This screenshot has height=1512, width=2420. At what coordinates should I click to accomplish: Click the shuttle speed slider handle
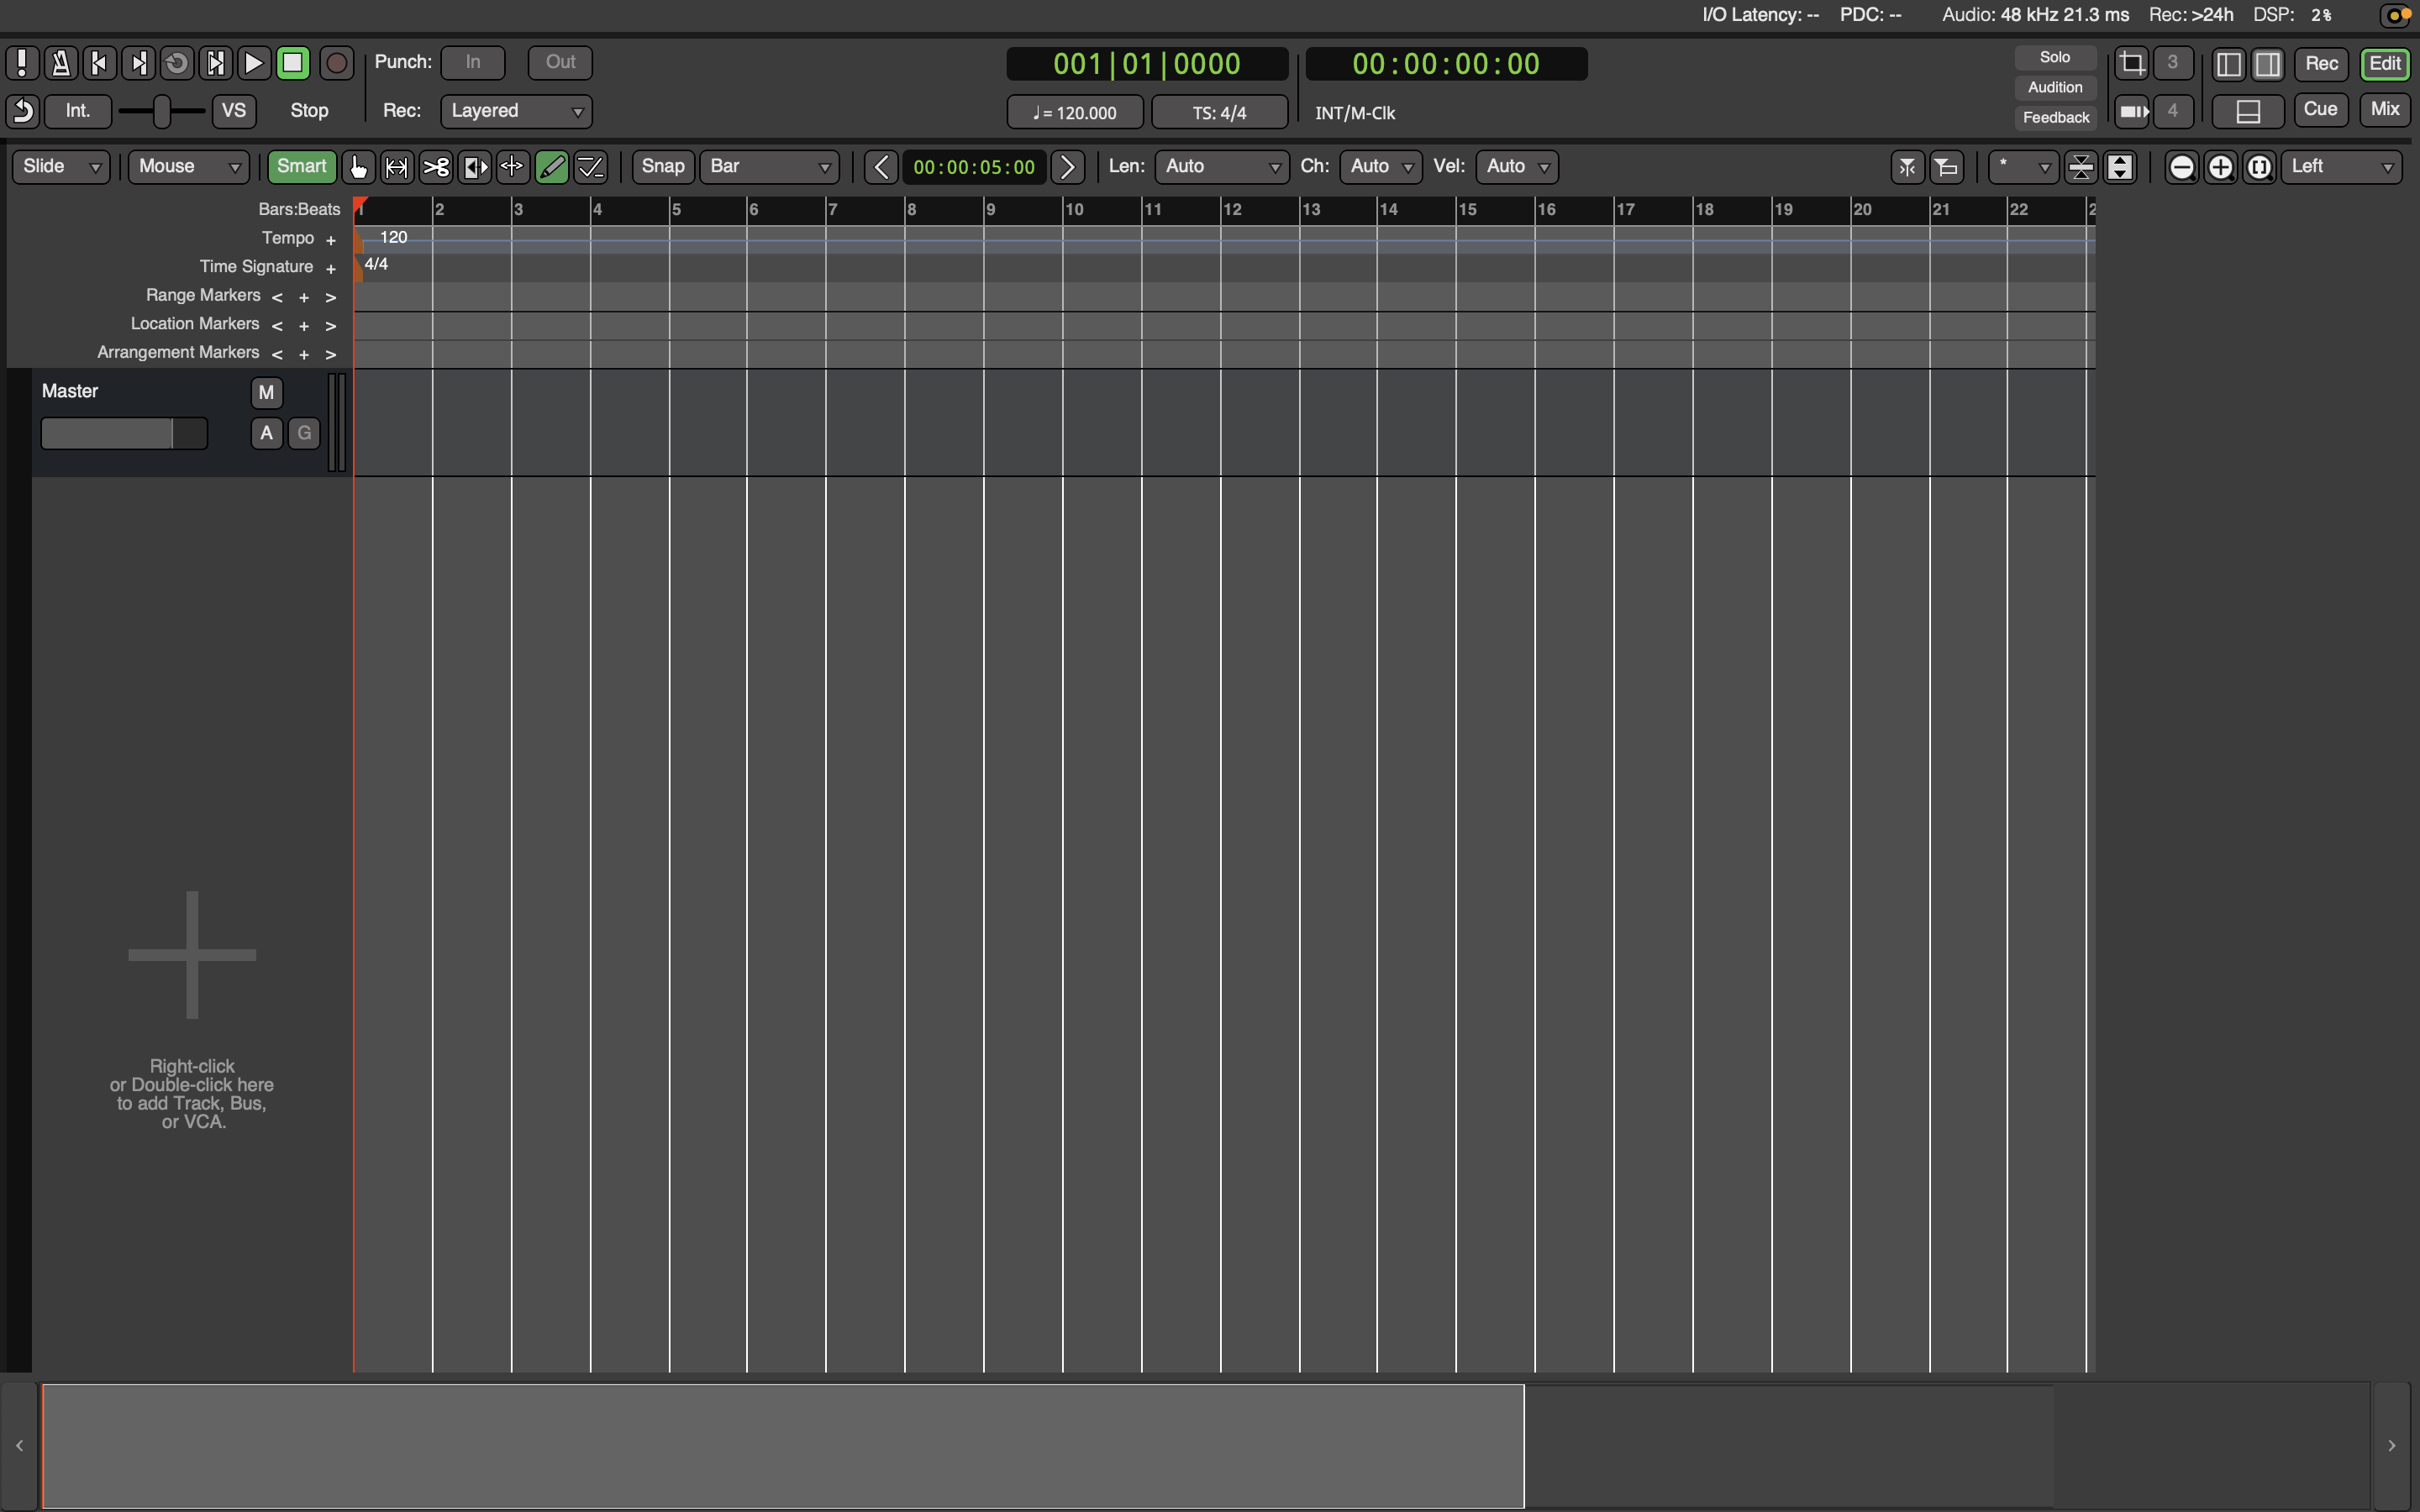point(161,111)
